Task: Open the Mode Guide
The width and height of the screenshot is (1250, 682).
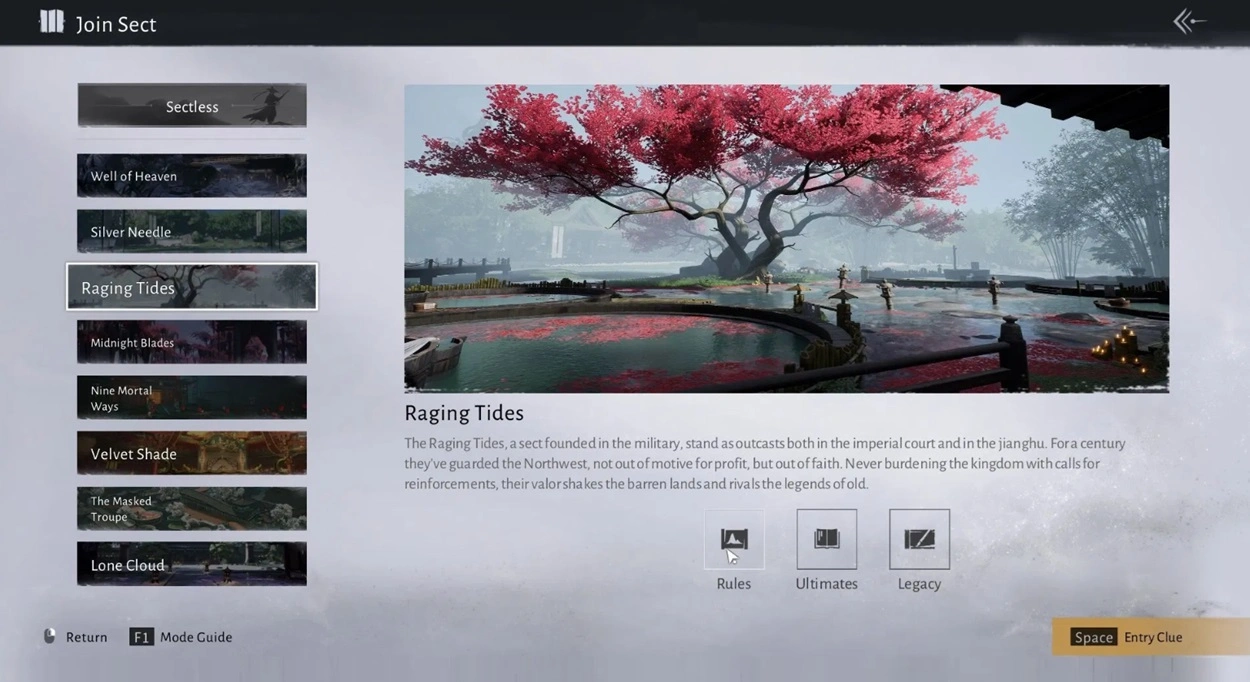Action: 195,637
